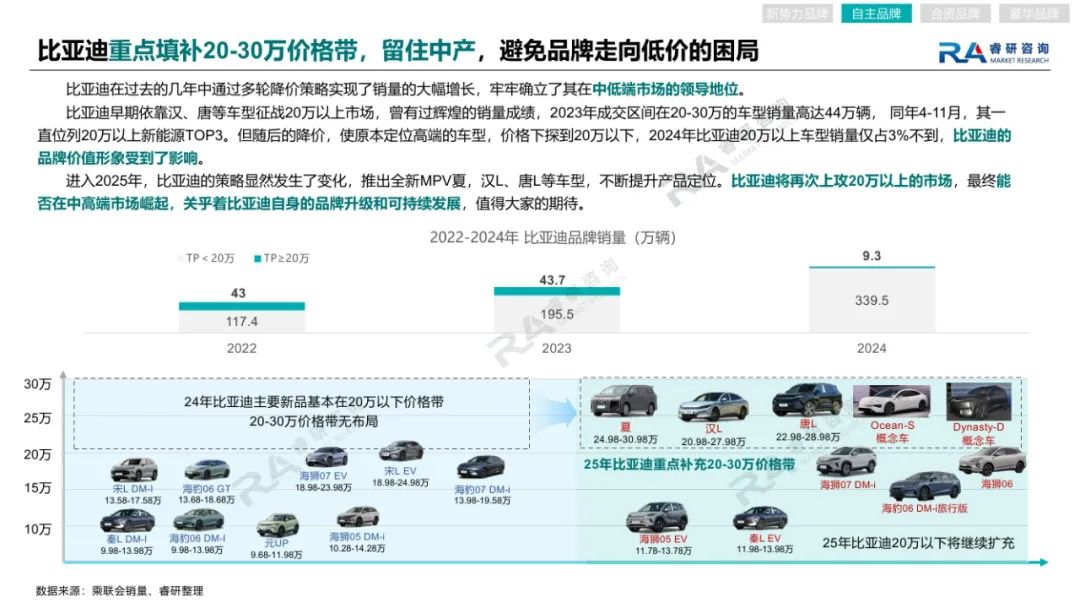
Task: Select the highlighted 自主品牌 tab
Action: (x=876, y=14)
